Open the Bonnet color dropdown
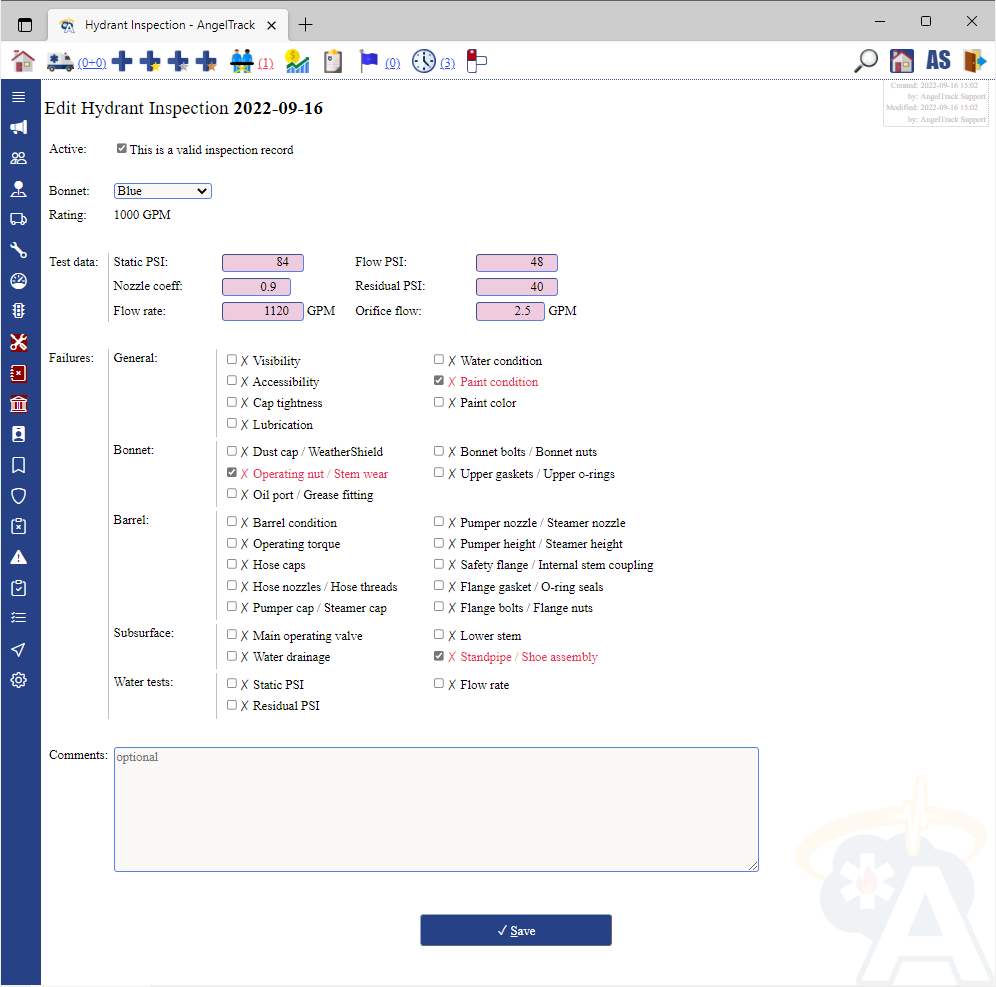The width and height of the screenshot is (996, 987). click(162, 191)
